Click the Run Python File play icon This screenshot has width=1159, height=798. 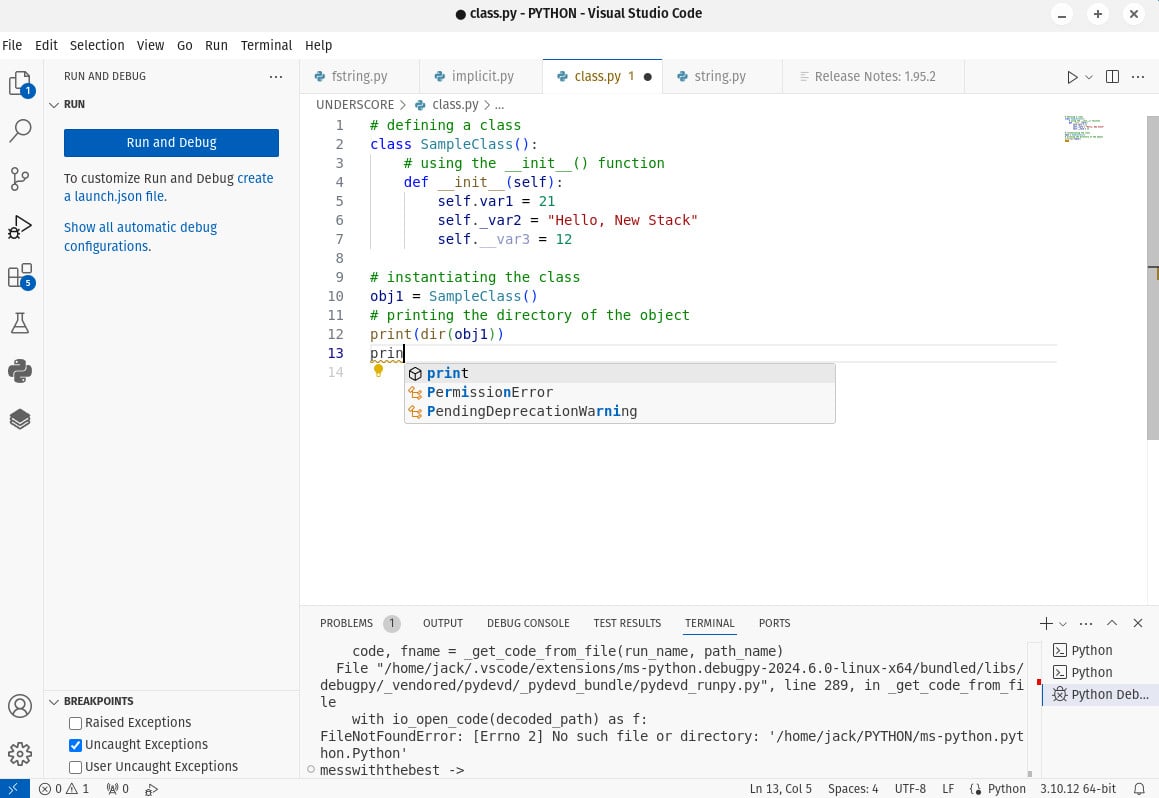(1072, 77)
